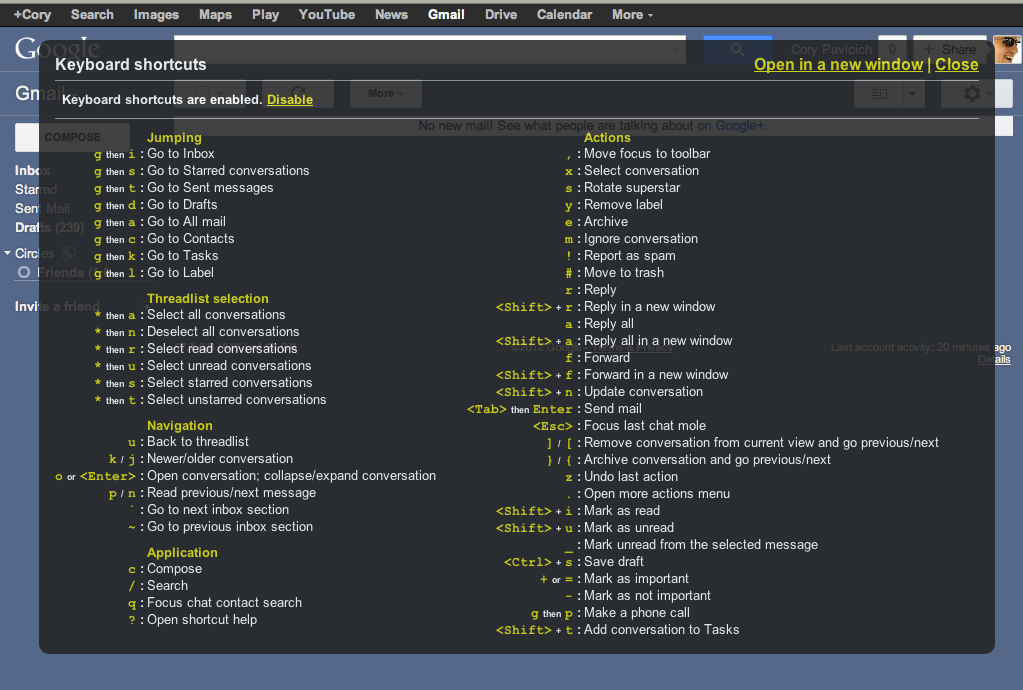1023x690 pixels.
Task: Click the Actions section heading
Action: (607, 137)
